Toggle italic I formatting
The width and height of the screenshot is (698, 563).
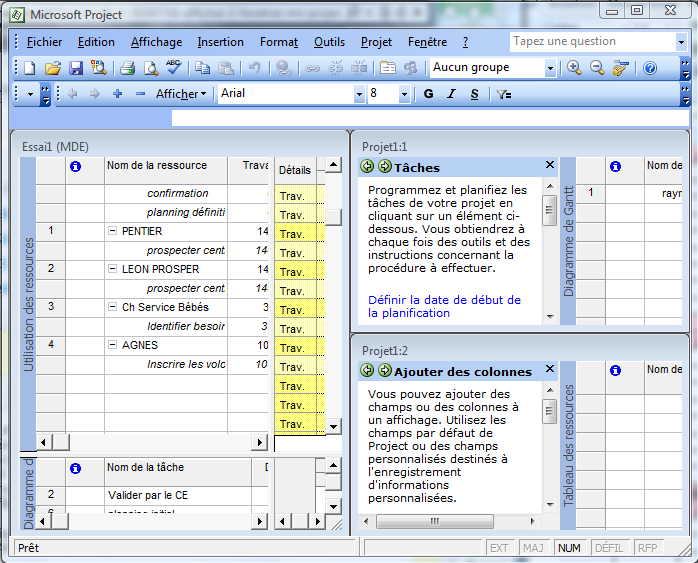coord(451,93)
